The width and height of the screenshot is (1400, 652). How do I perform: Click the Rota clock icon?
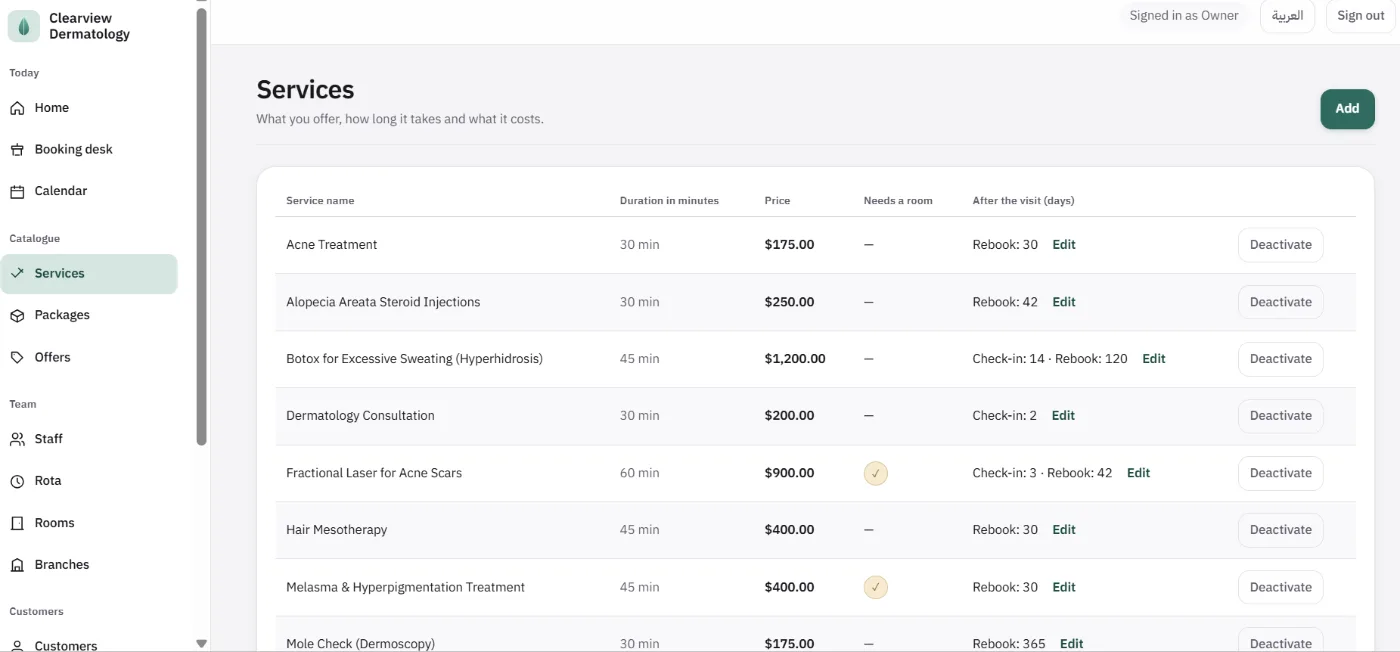[x=17, y=481]
